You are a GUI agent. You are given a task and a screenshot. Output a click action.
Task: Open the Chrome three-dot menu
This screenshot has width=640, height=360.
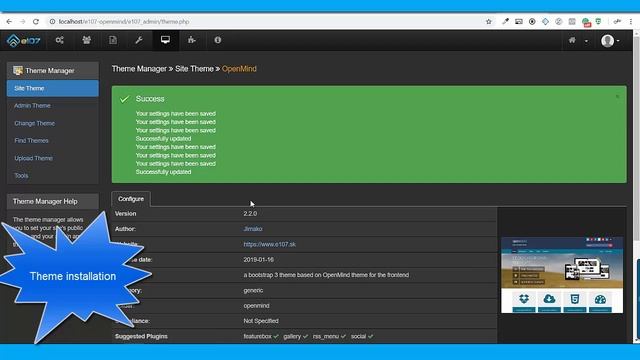point(631,22)
